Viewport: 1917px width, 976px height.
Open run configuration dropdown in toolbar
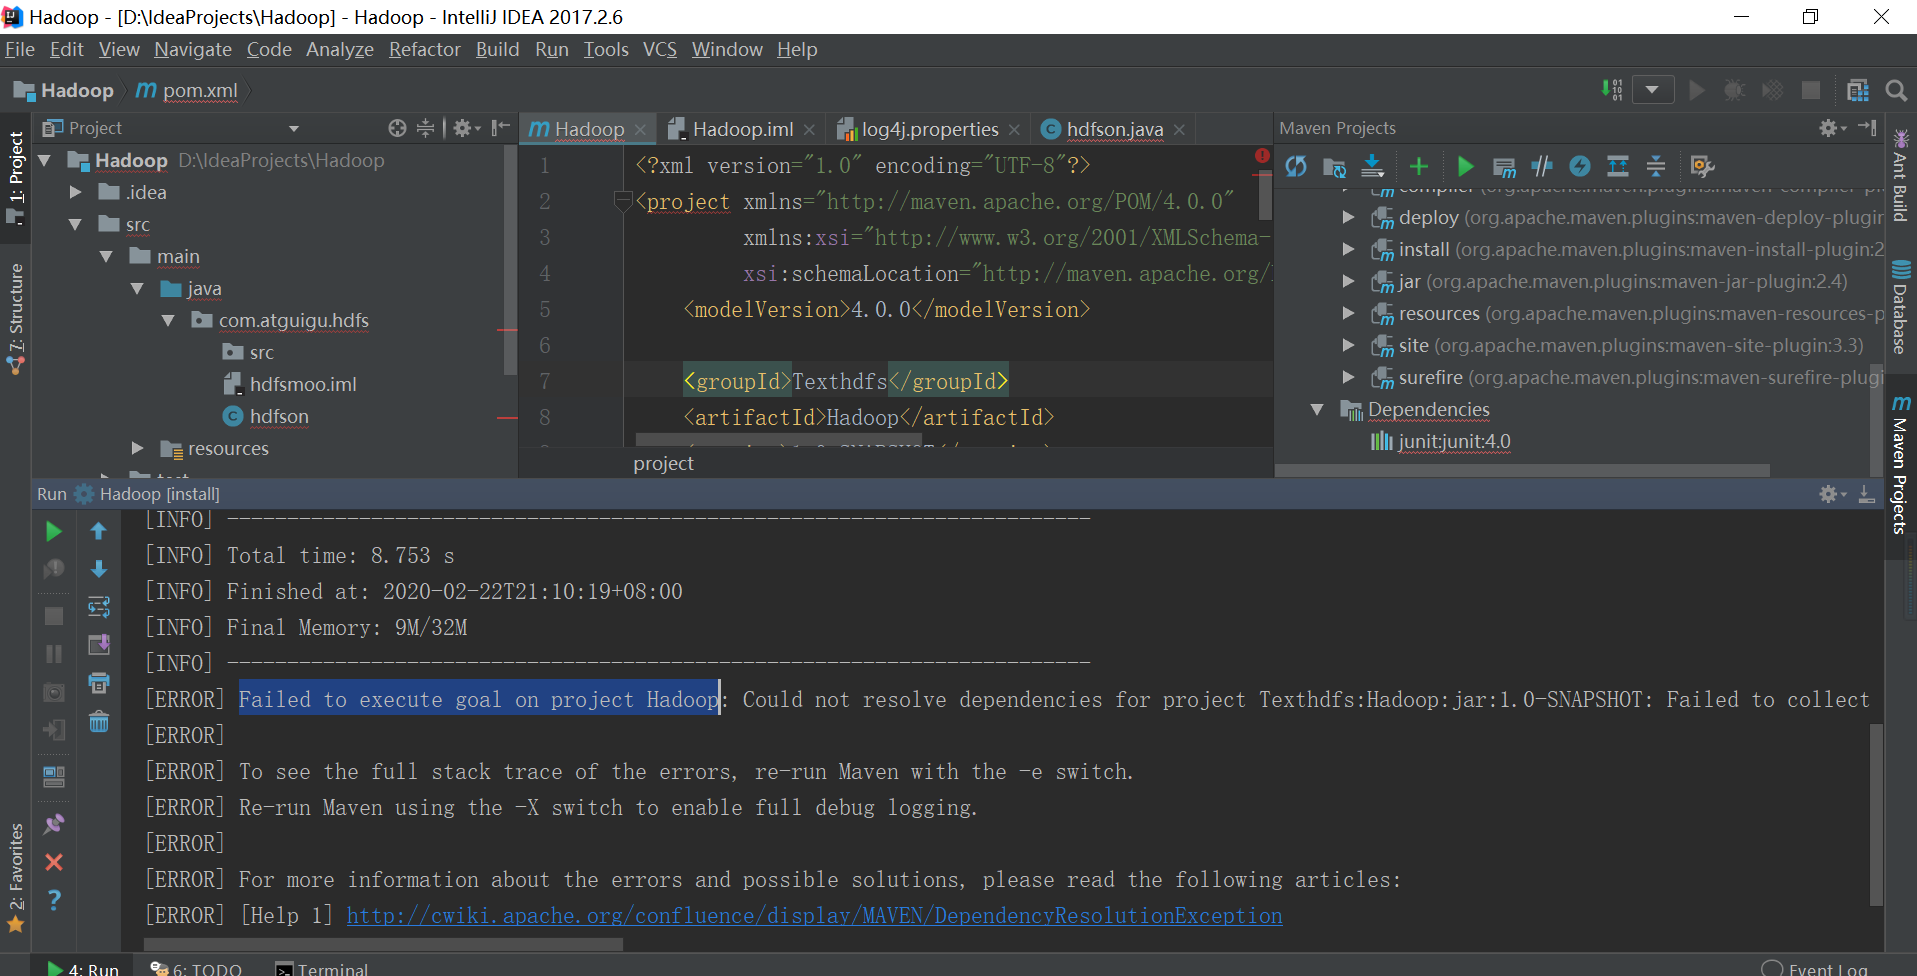click(x=1652, y=90)
